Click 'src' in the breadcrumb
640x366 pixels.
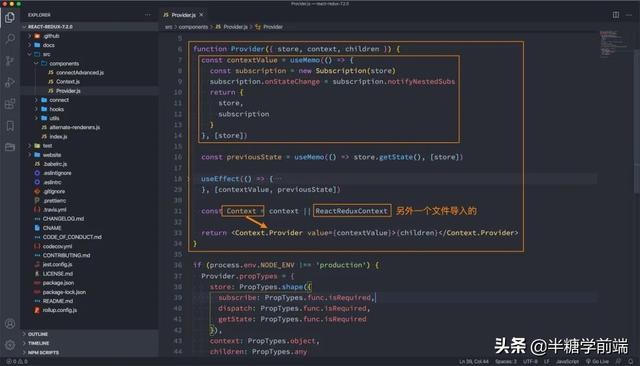(169, 27)
